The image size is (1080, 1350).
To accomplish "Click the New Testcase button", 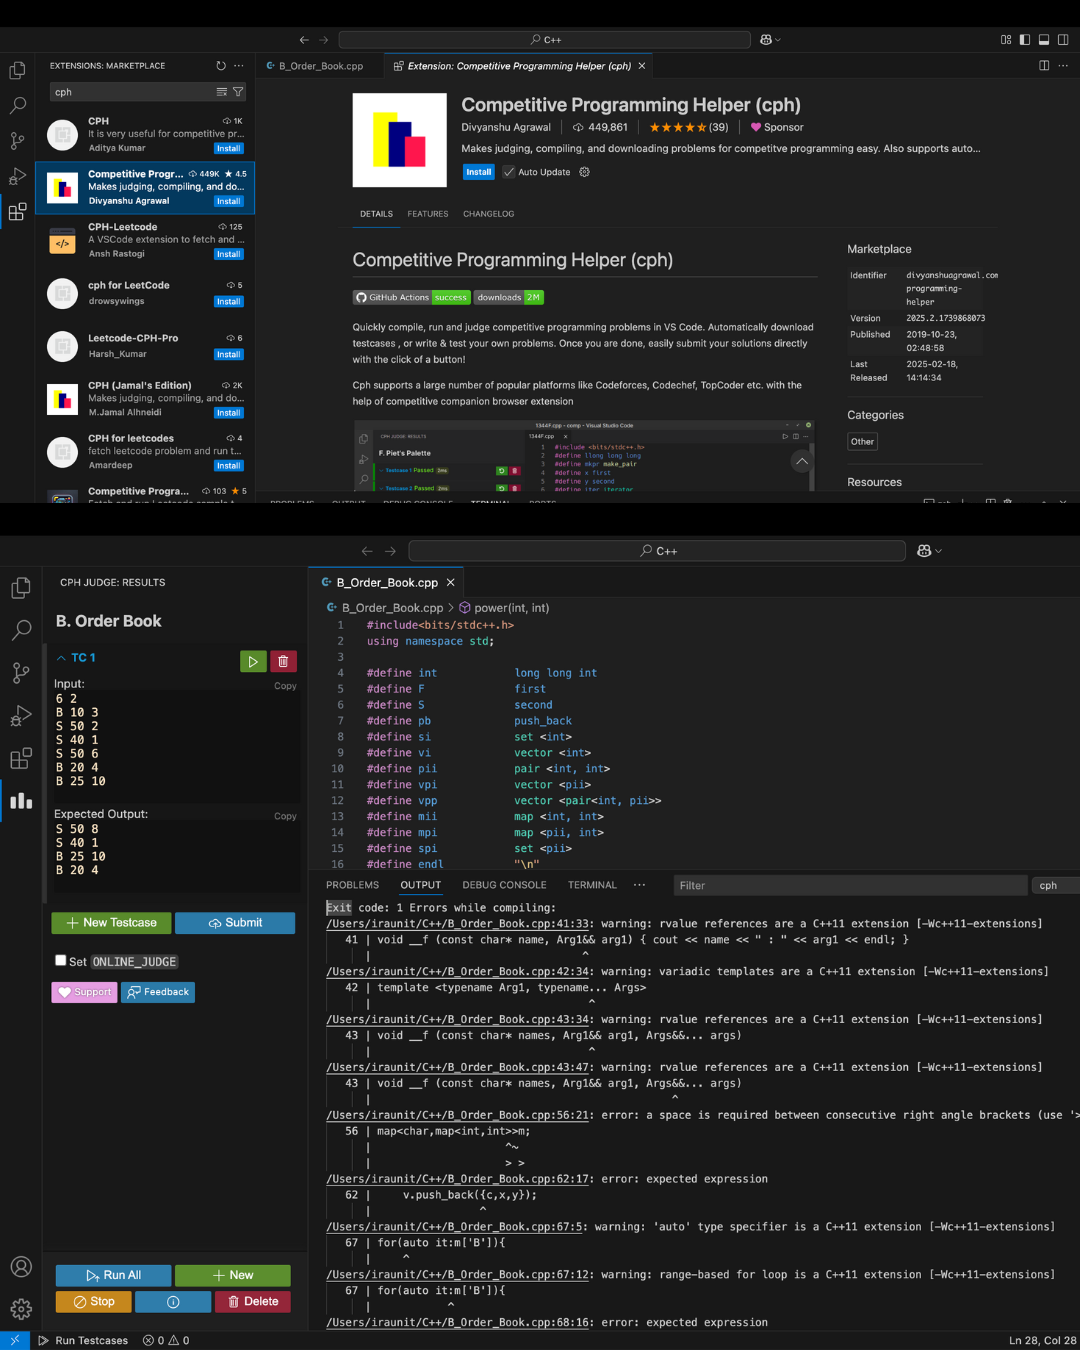I will click(111, 923).
